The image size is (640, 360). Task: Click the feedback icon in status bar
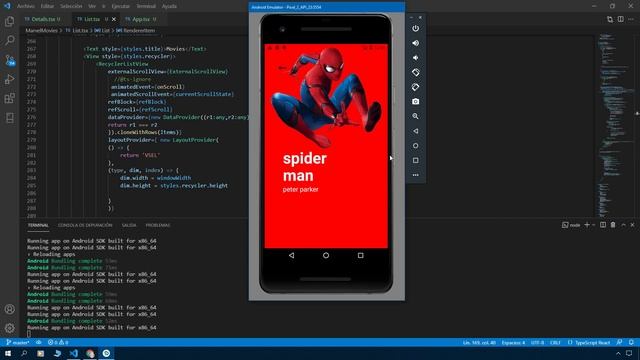tap(620, 342)
